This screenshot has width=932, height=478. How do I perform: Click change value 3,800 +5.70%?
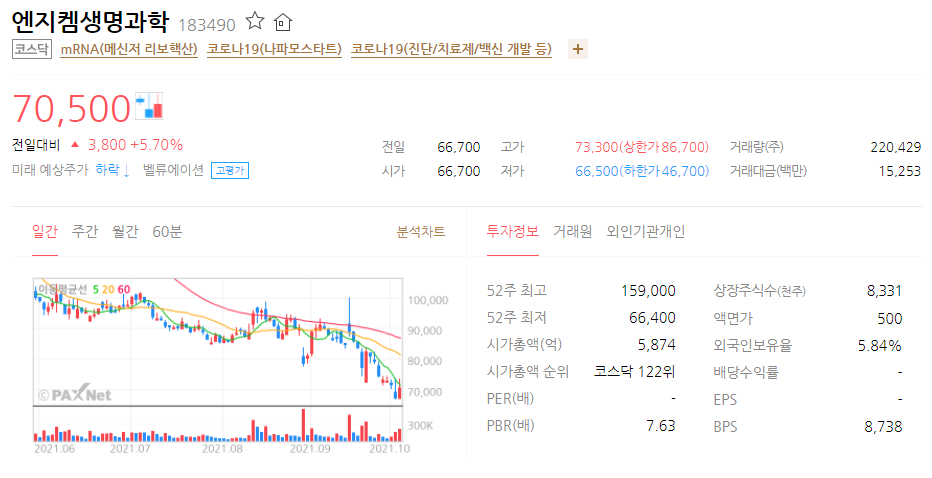point(135,145)
